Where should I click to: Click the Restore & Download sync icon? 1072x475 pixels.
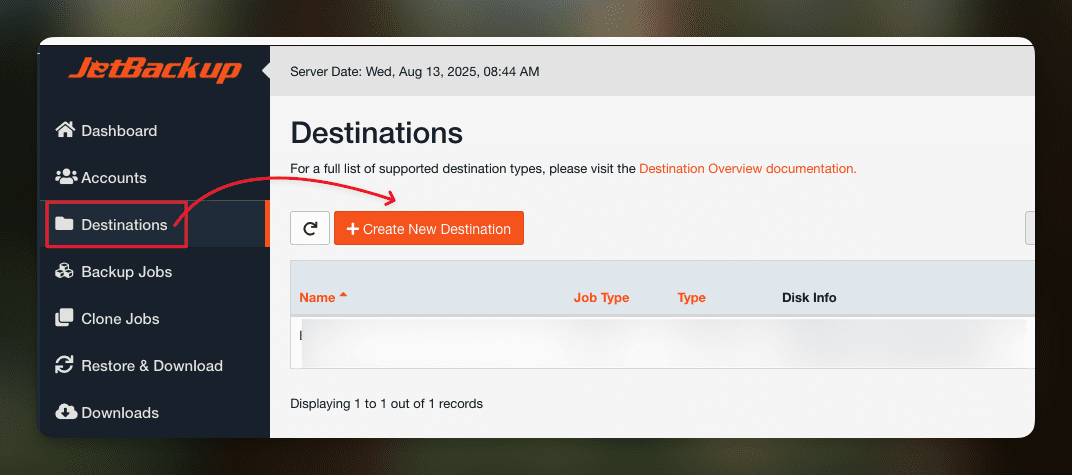point(65,366)
